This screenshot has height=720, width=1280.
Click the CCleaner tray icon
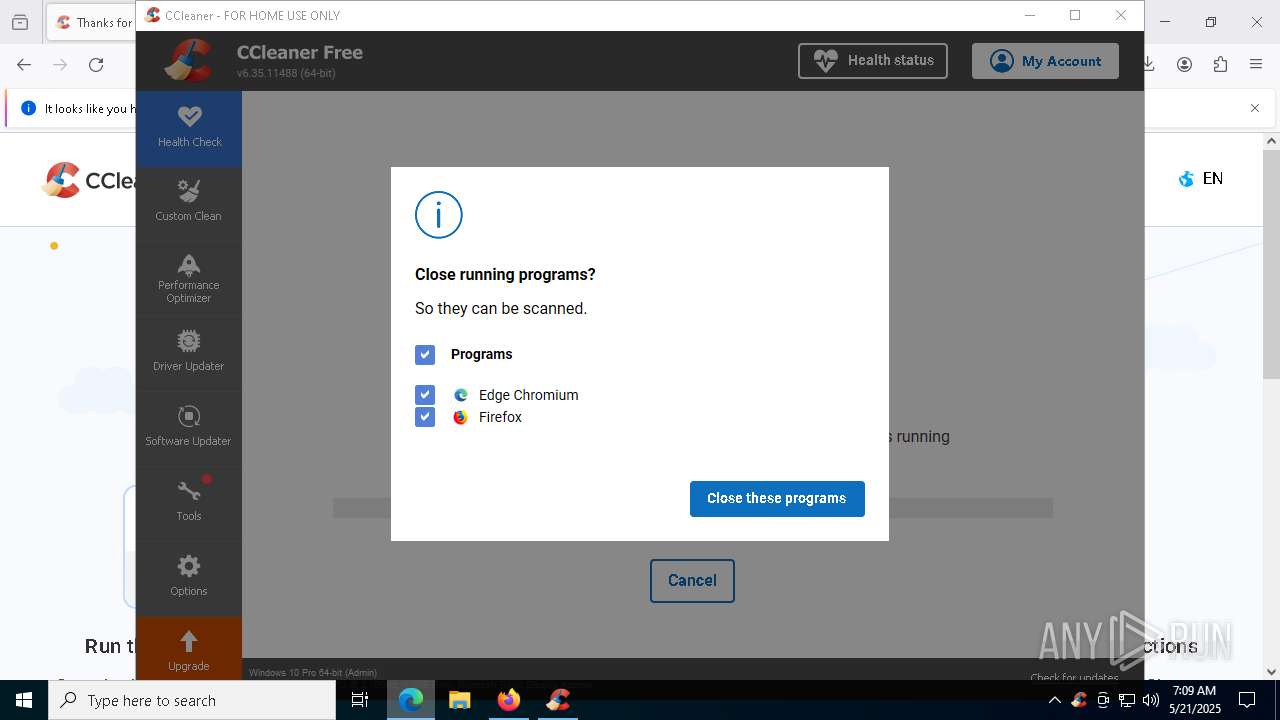1079,700
